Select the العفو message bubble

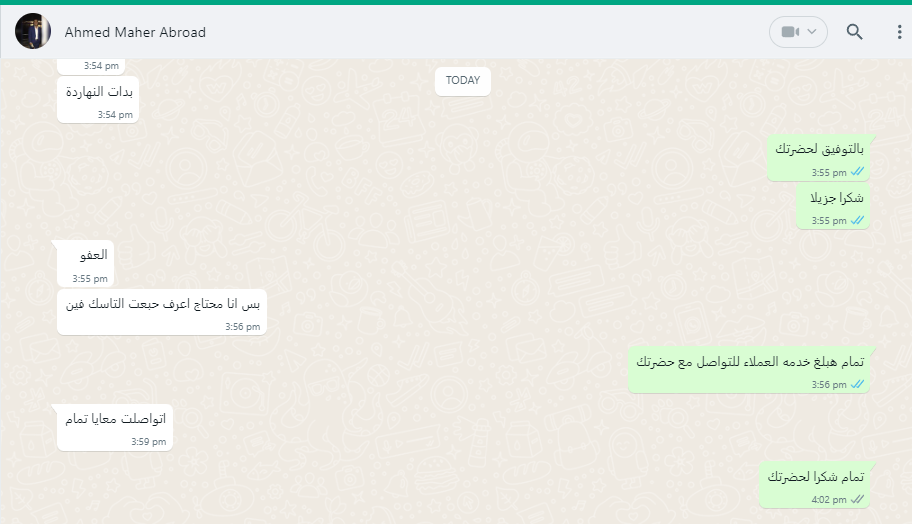(85, 263)
